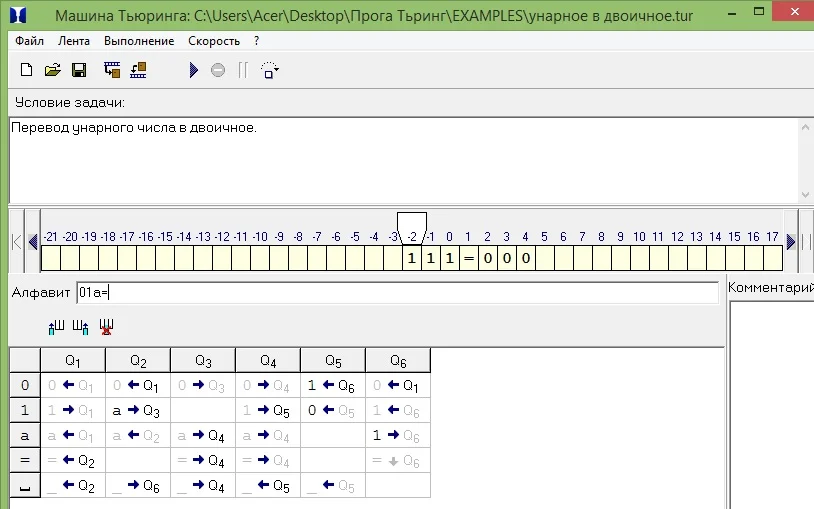The width and height of the screenshot is (814, 509).
Task: Click the Q6 cell in row a (1 → Q6)
Action: click(398, 435)
